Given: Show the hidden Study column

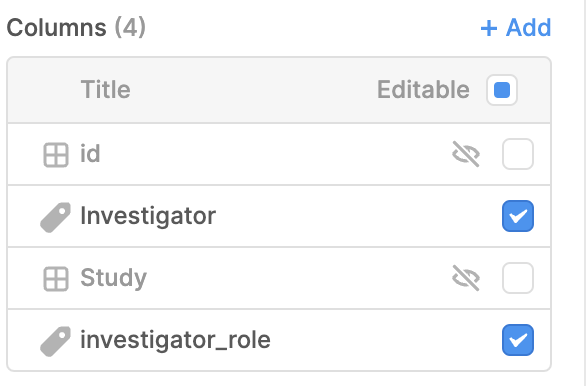Looking at the screenshot, I should pos(466,278).
